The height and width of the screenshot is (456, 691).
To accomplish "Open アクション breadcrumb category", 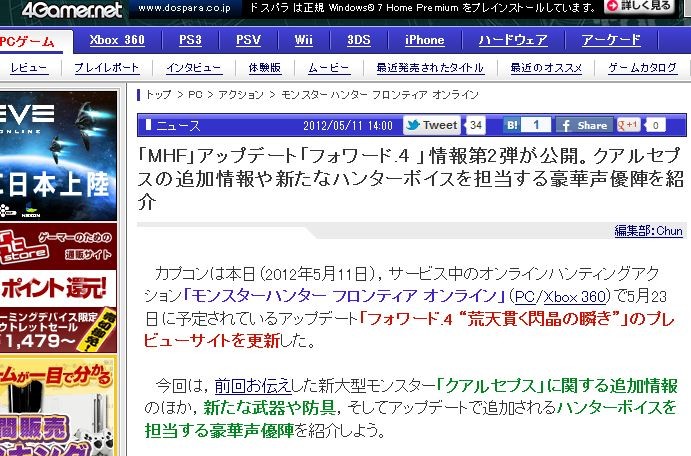I will click(241, 95).
